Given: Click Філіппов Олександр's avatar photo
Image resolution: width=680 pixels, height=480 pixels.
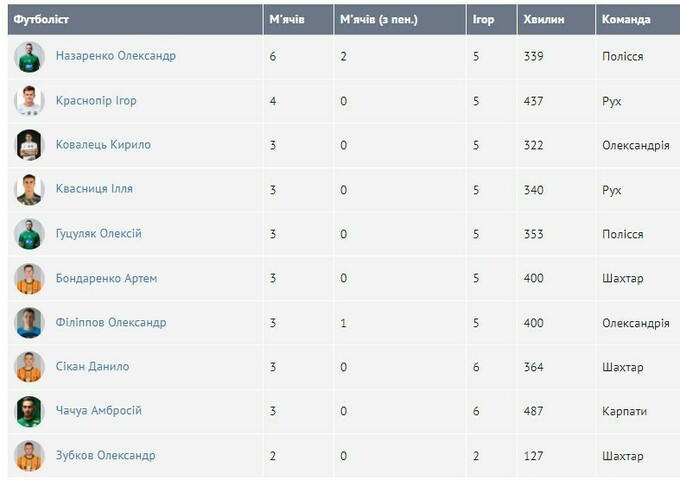Looking at the screenshot, I should point(30,323).
